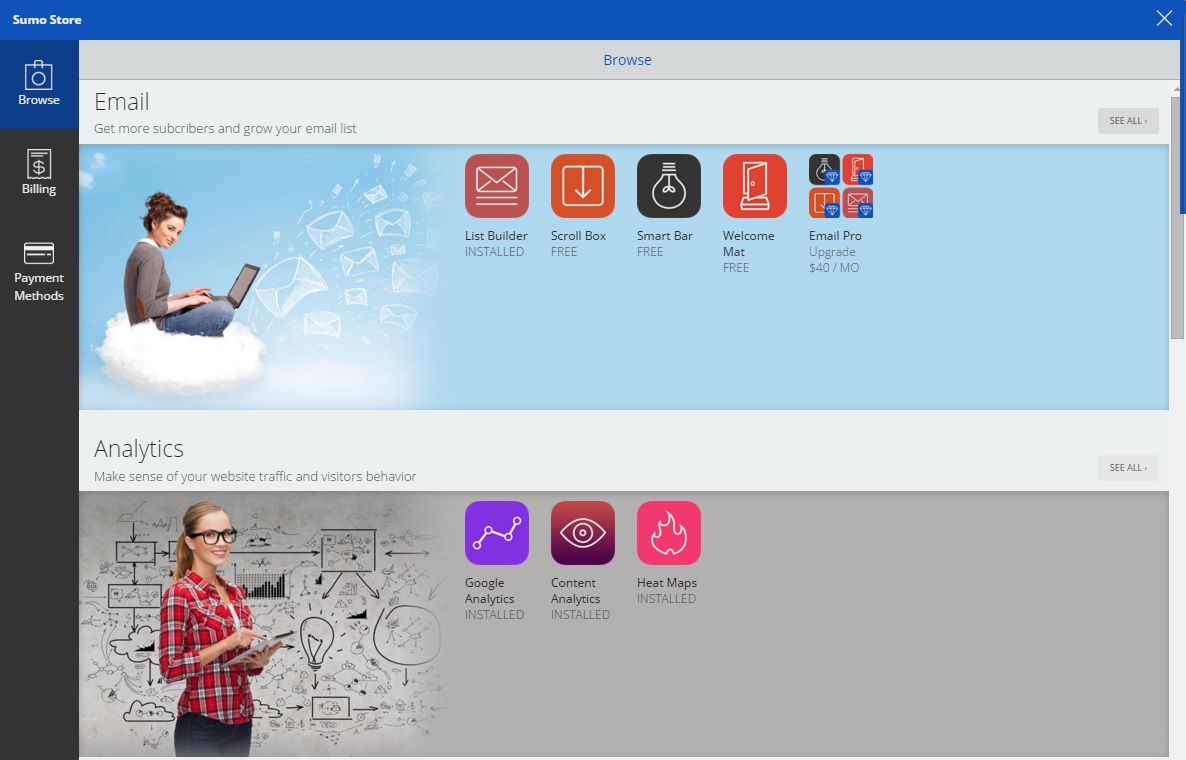Open the List Builder app icon
This screenshot has width=1186, height=760.
(497, 186)
